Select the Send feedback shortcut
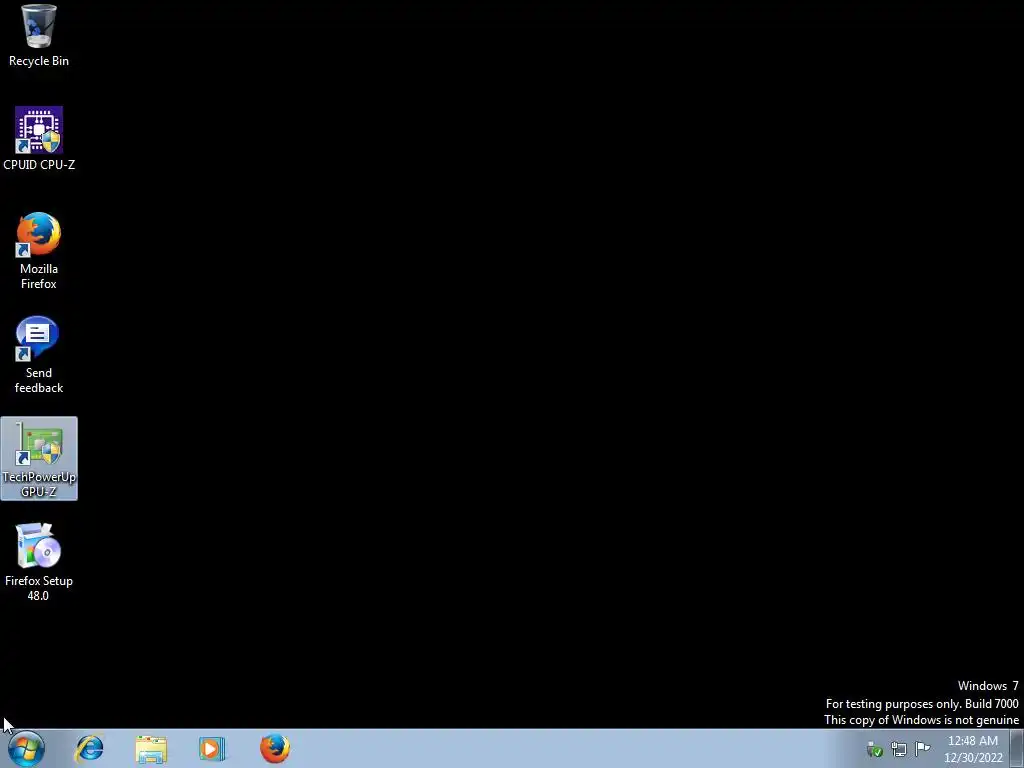The width and height of the screenshot is (1024, 768). click(39, 355)
